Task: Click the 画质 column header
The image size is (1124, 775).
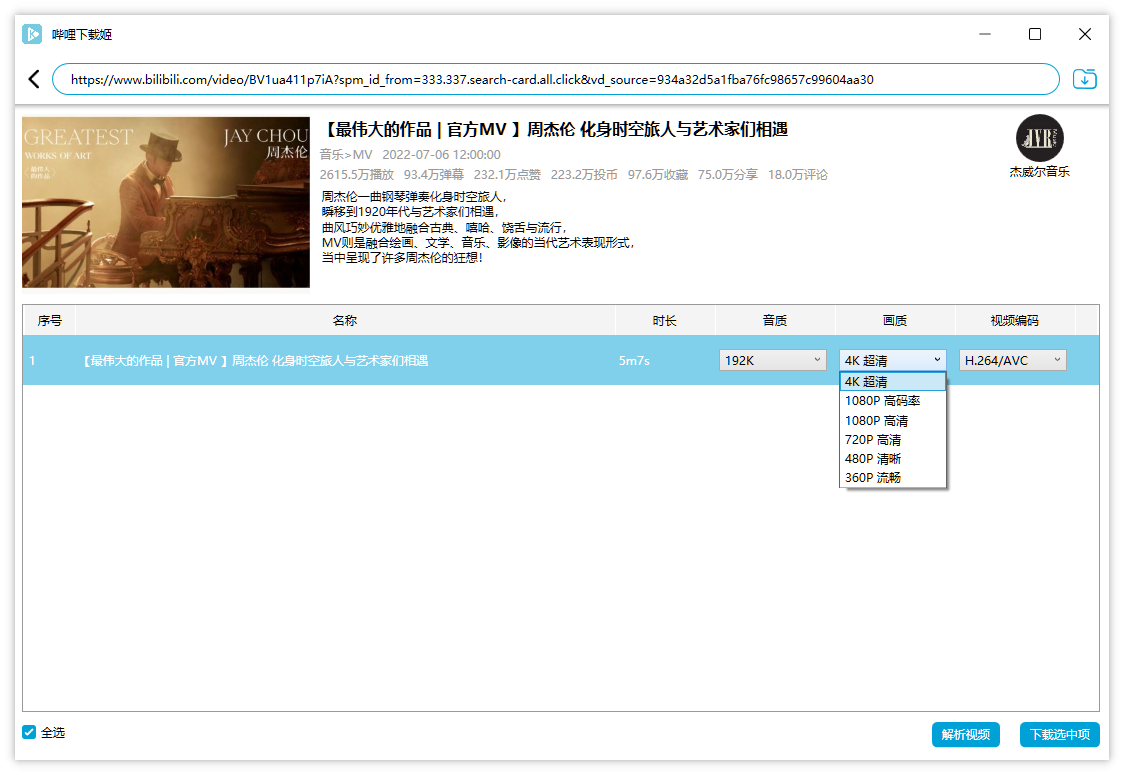Action: coord(895,320)
